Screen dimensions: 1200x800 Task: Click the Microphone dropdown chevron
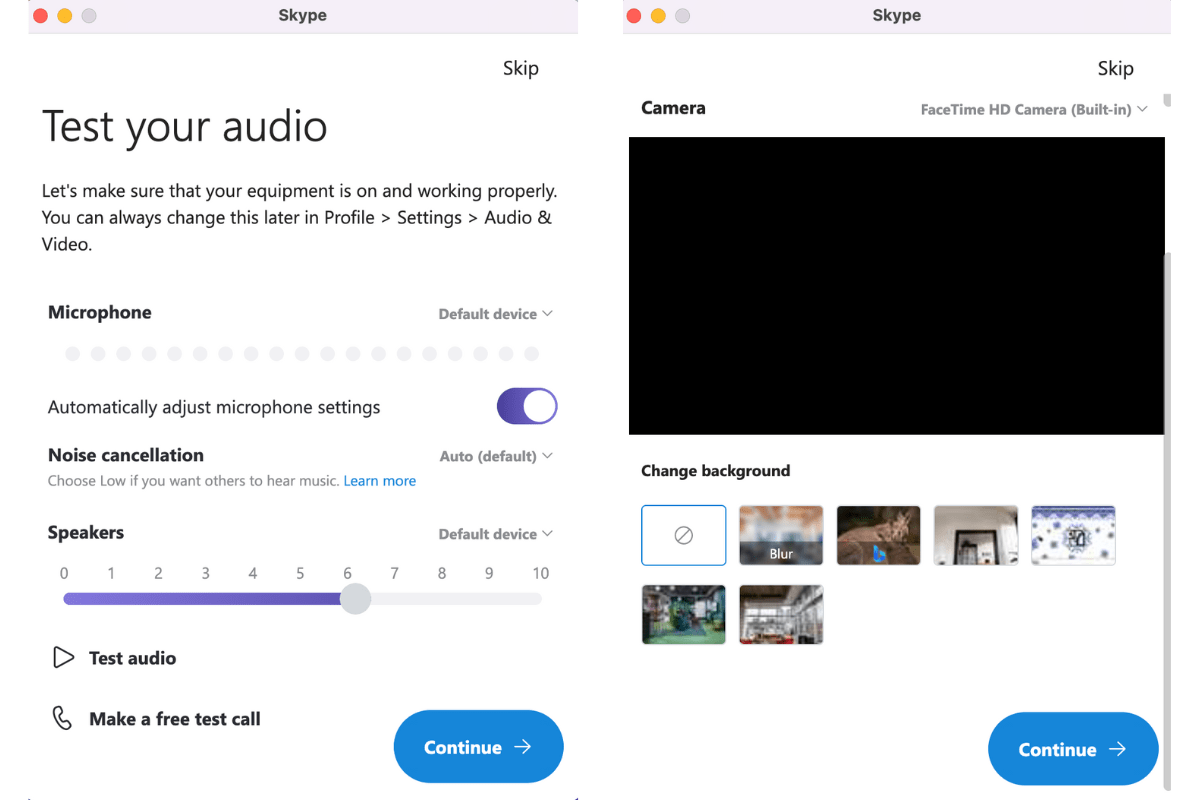tap(548, 313)
